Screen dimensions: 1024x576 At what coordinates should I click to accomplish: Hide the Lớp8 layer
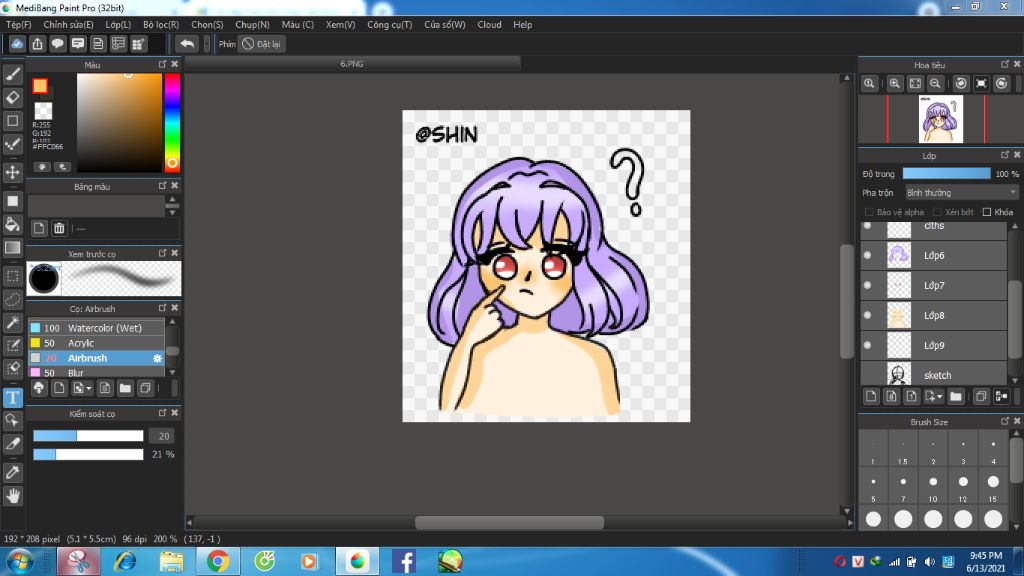coord(867,315)
